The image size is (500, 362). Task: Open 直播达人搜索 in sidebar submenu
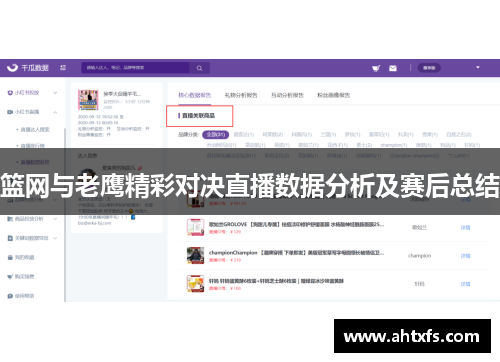[x=35, y=129]
